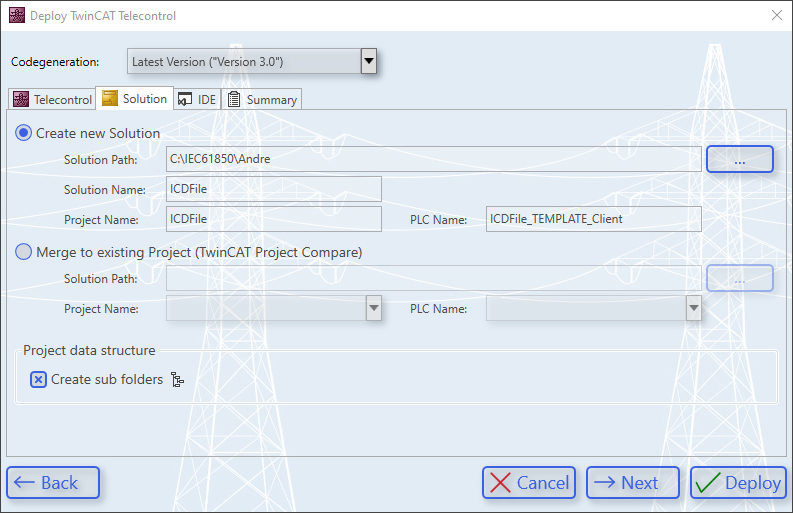Screen dimensions: 793x513
Task: Click the merge Solution Path field
Action: point(433,278)
